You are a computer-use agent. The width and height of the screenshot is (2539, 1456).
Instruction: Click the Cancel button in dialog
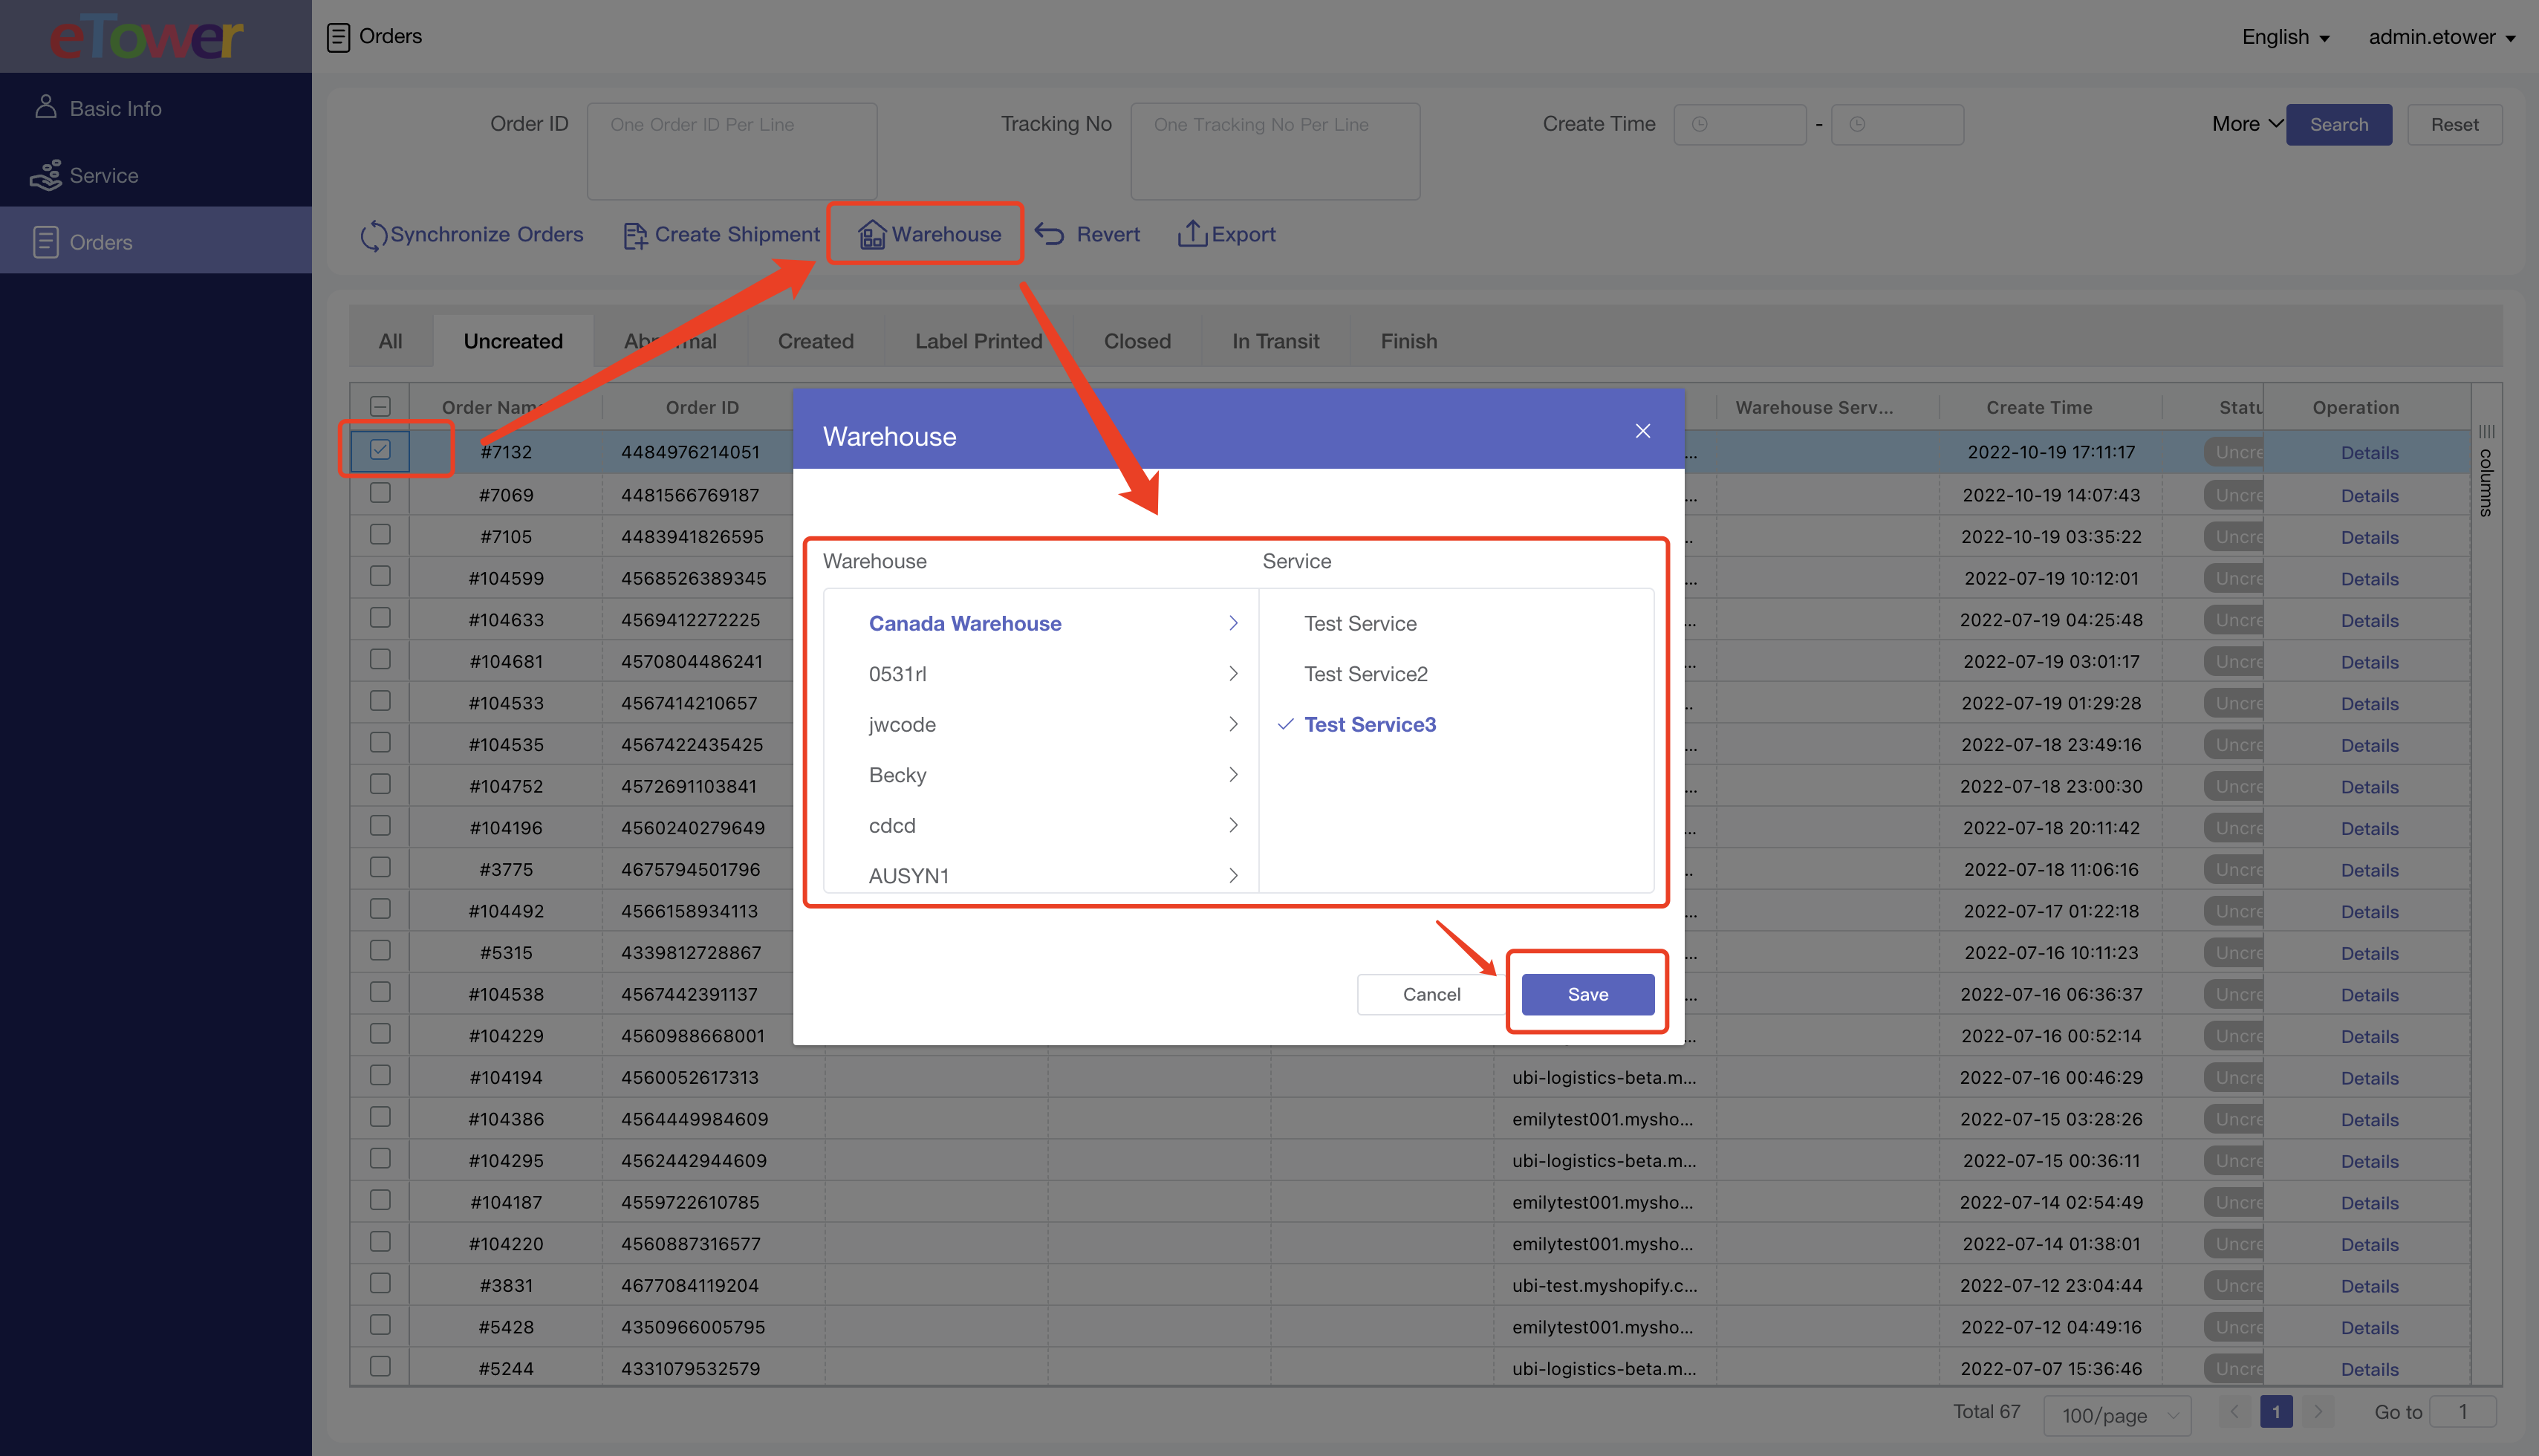[1430, 994]
